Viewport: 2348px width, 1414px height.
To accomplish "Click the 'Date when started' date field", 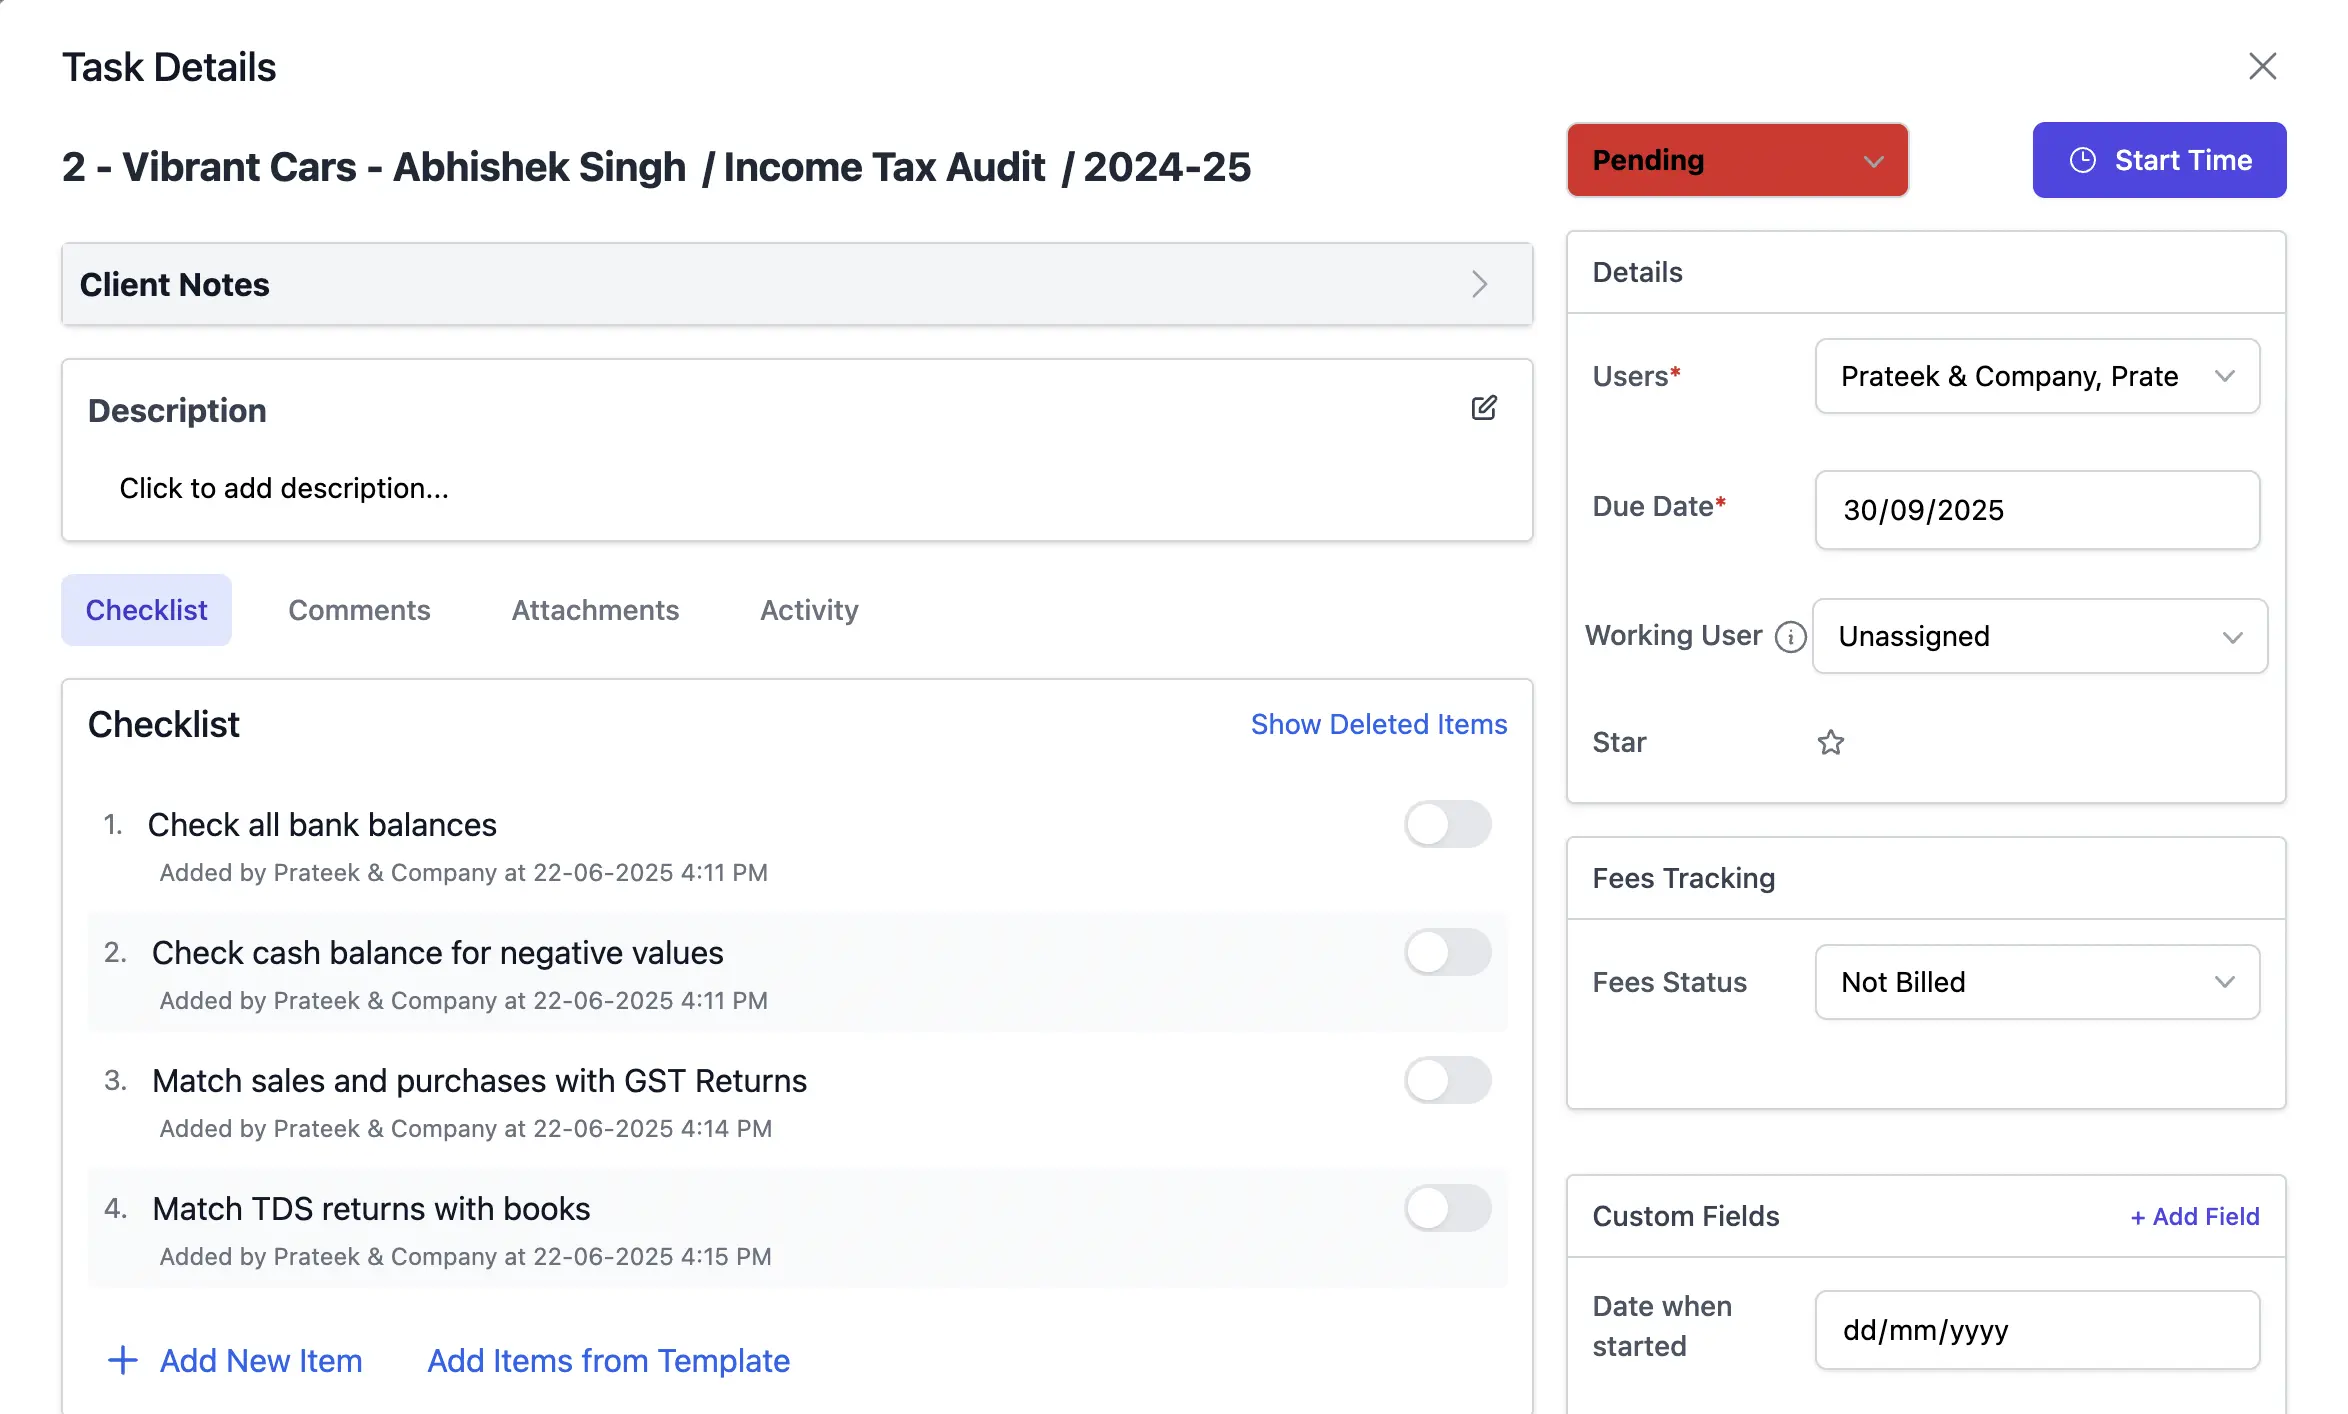I will (x=2037, y=1330).
